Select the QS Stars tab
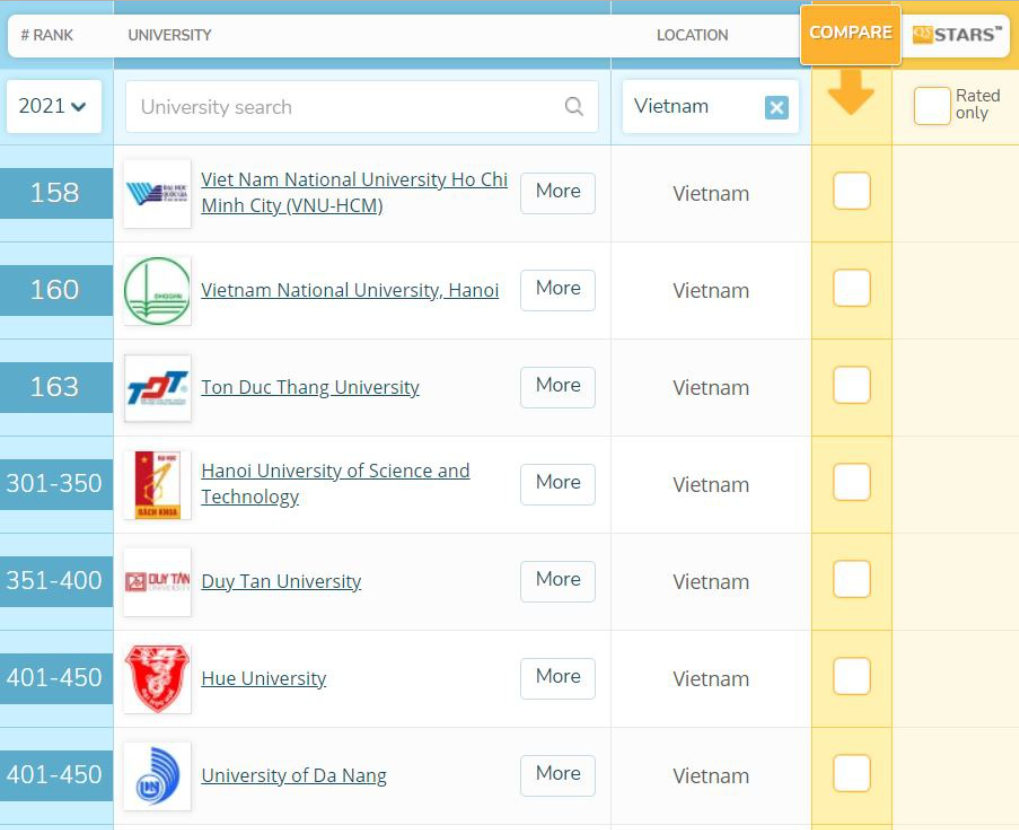The width and height of the screenshot is (1019, 830). coord(956,35)
